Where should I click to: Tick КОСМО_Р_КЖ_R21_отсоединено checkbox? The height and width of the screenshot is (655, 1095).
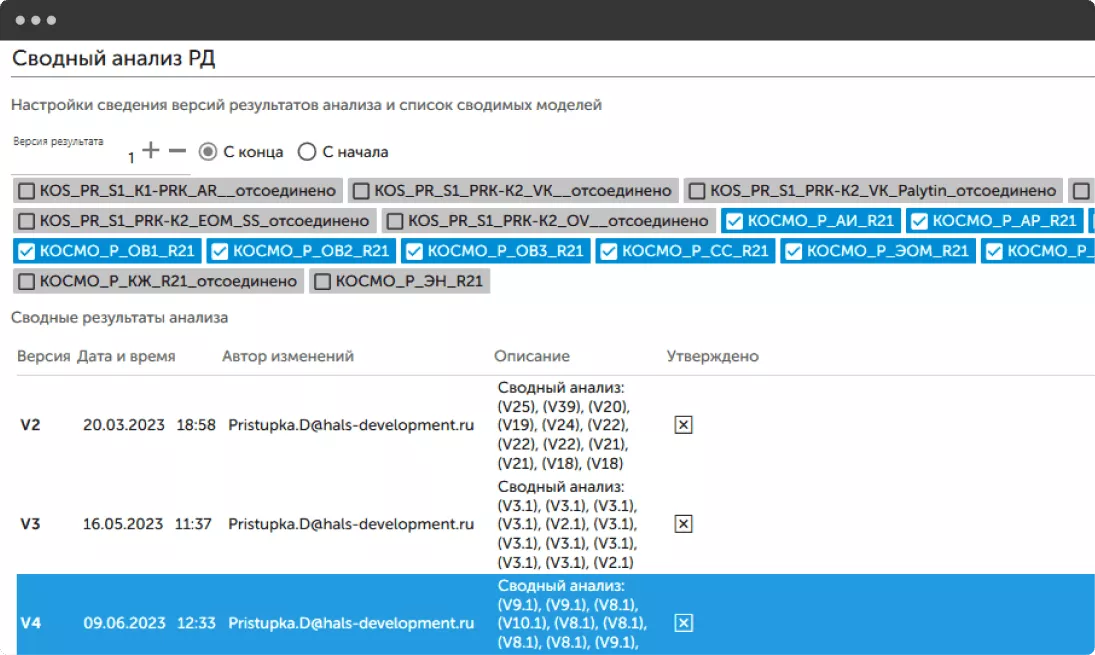pos(27,282)
